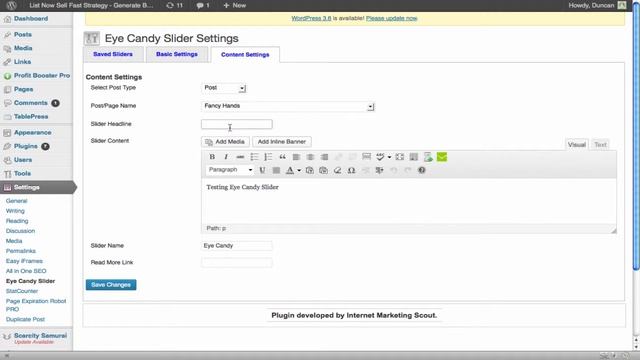Click the resize handle of the editor
Image resolution: width=640 pixels, height=360 pixels.
point(613,231)
